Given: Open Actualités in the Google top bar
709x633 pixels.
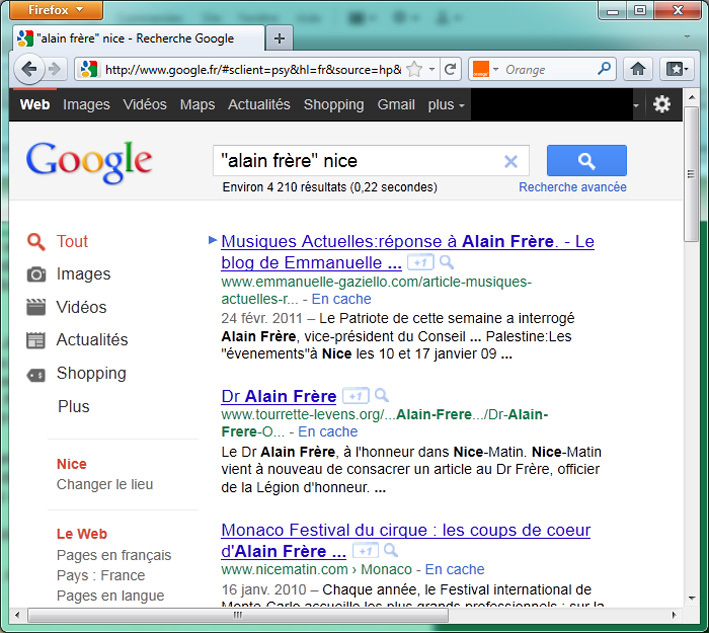Looking at the screenshot, I should tap(259, 104).
